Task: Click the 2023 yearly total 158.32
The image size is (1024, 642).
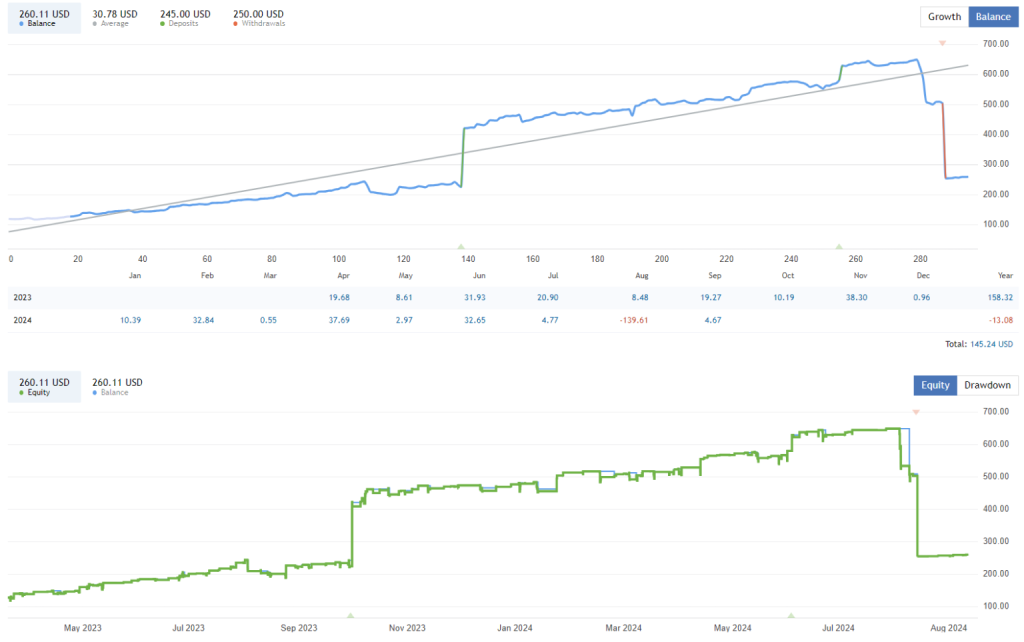Action: click(997, 297)
